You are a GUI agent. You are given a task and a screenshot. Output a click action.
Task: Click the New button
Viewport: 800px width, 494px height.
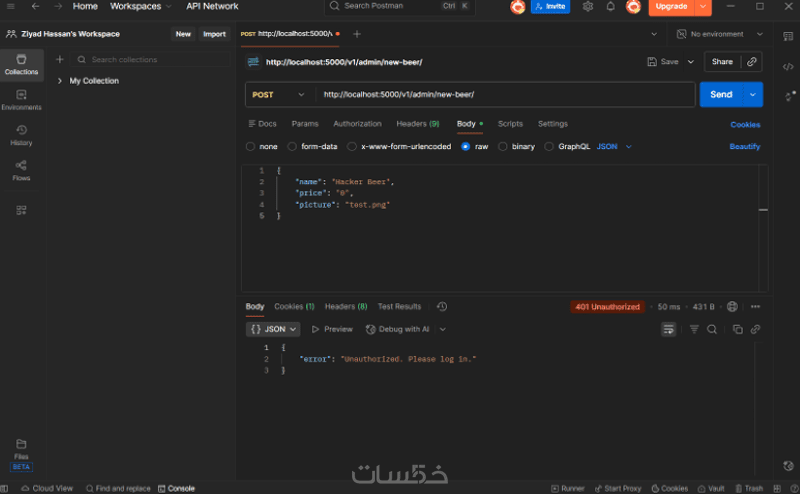(x=183, y=34)
